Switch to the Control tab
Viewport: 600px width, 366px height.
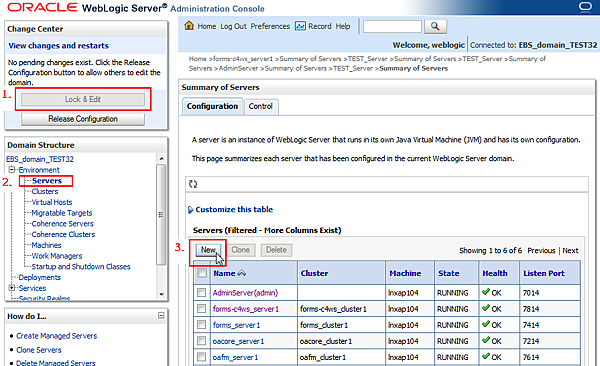point(261,106)
